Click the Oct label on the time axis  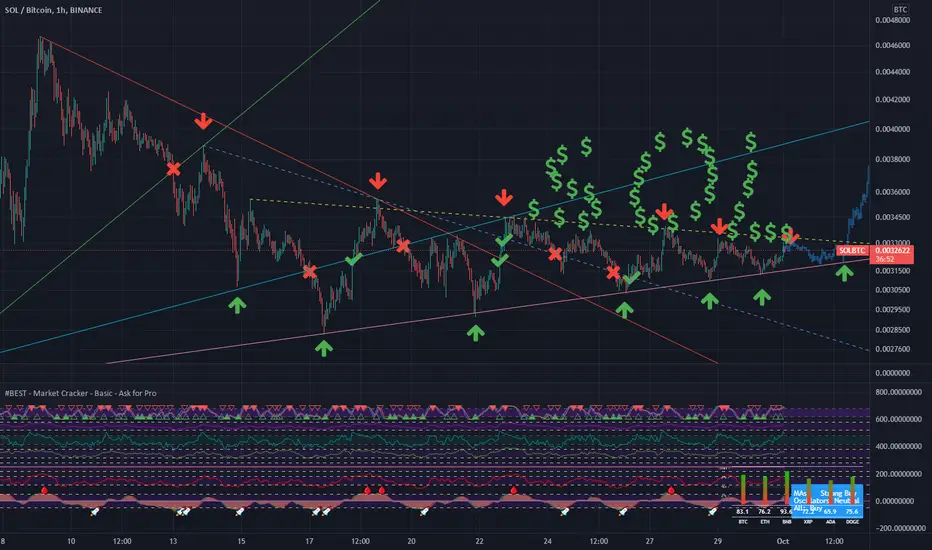pyautogui.click(x=783, y=541)
